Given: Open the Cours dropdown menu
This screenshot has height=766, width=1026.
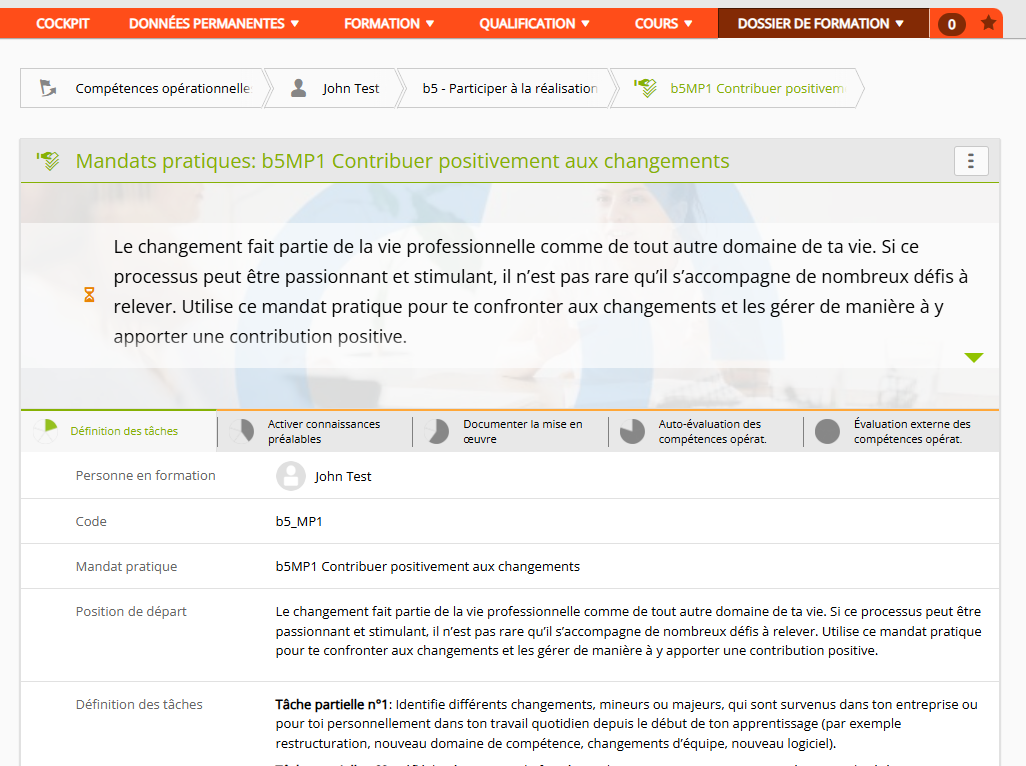Looking at the screenshot, I should pos(664,23).
